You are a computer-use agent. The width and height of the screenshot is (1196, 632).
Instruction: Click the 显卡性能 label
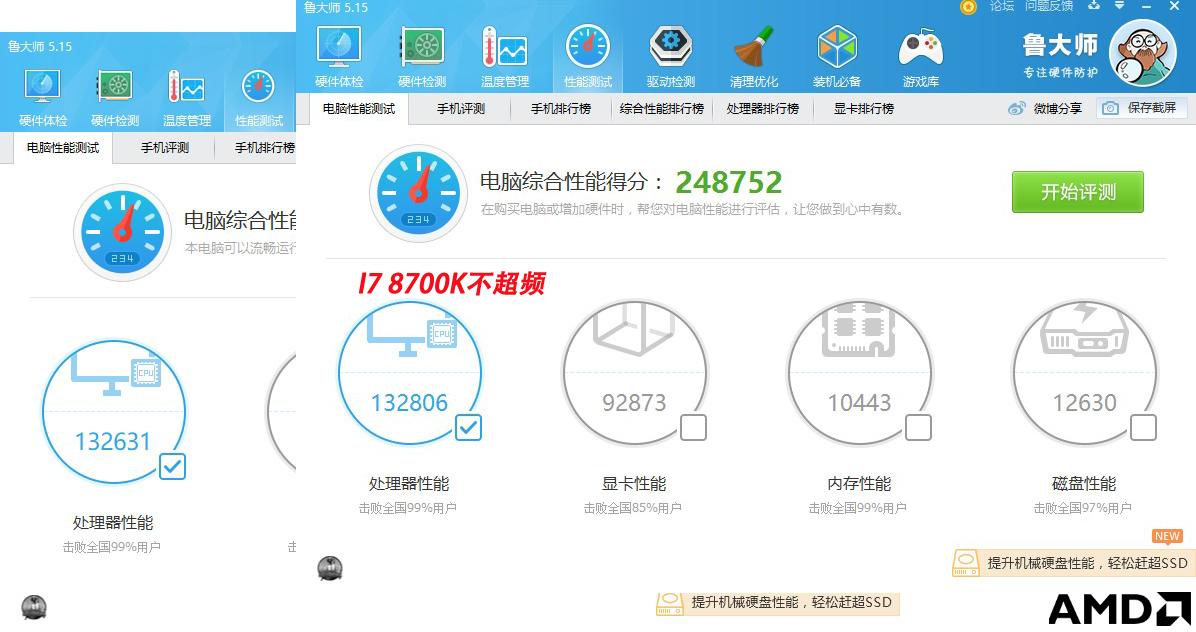pyautogui.click(x=634, y=484)
